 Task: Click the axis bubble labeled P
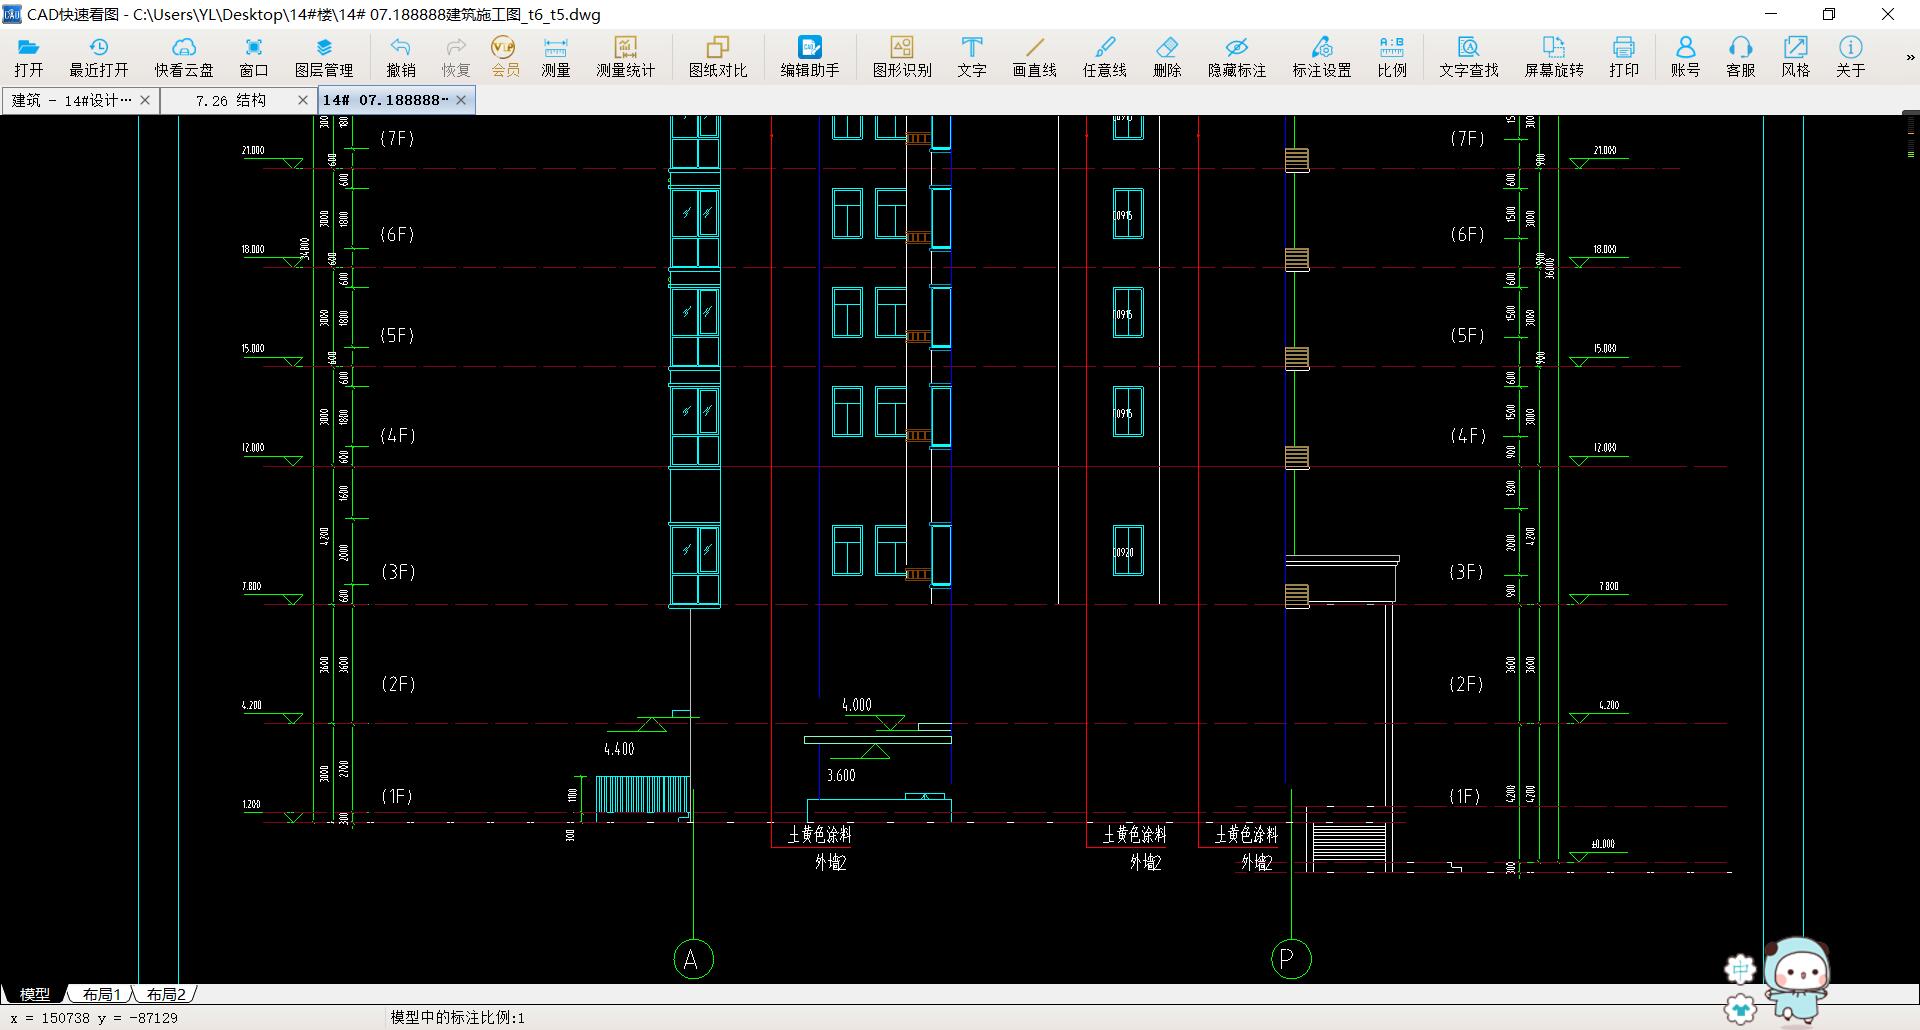coord(1290,959)
